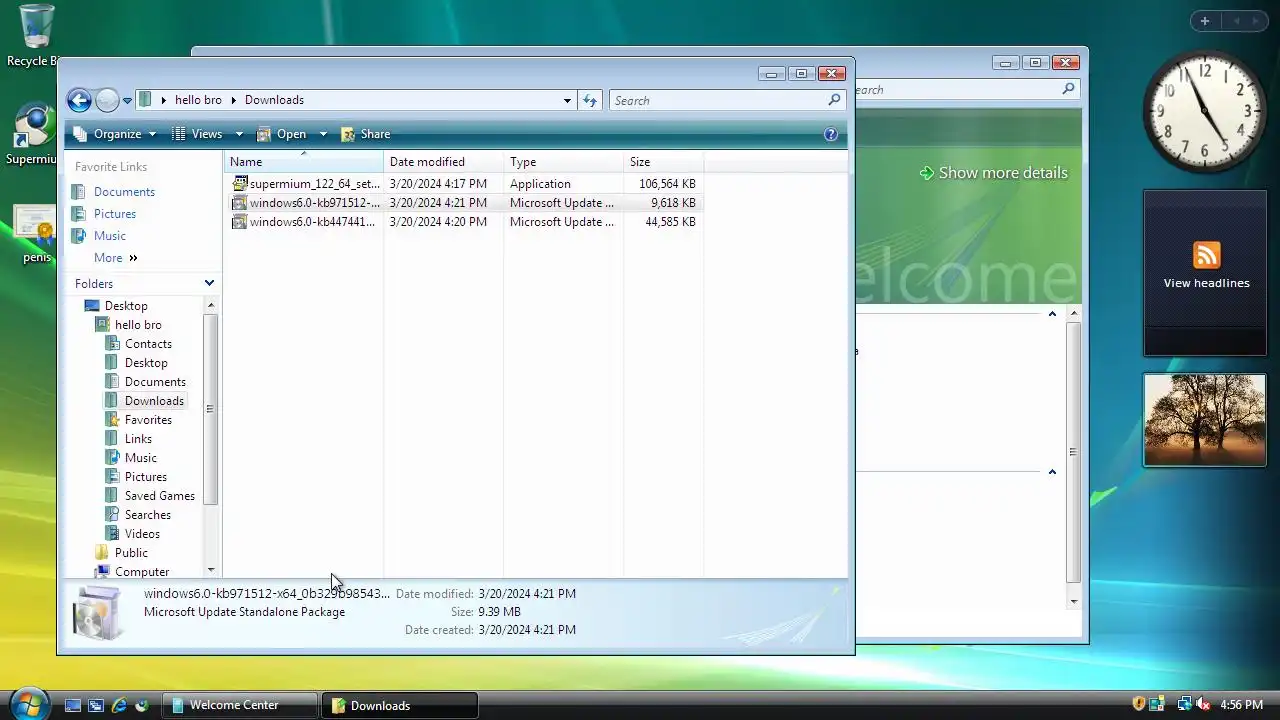Click the 'hello bro' breadcrumb in address bar

[198, 100]
